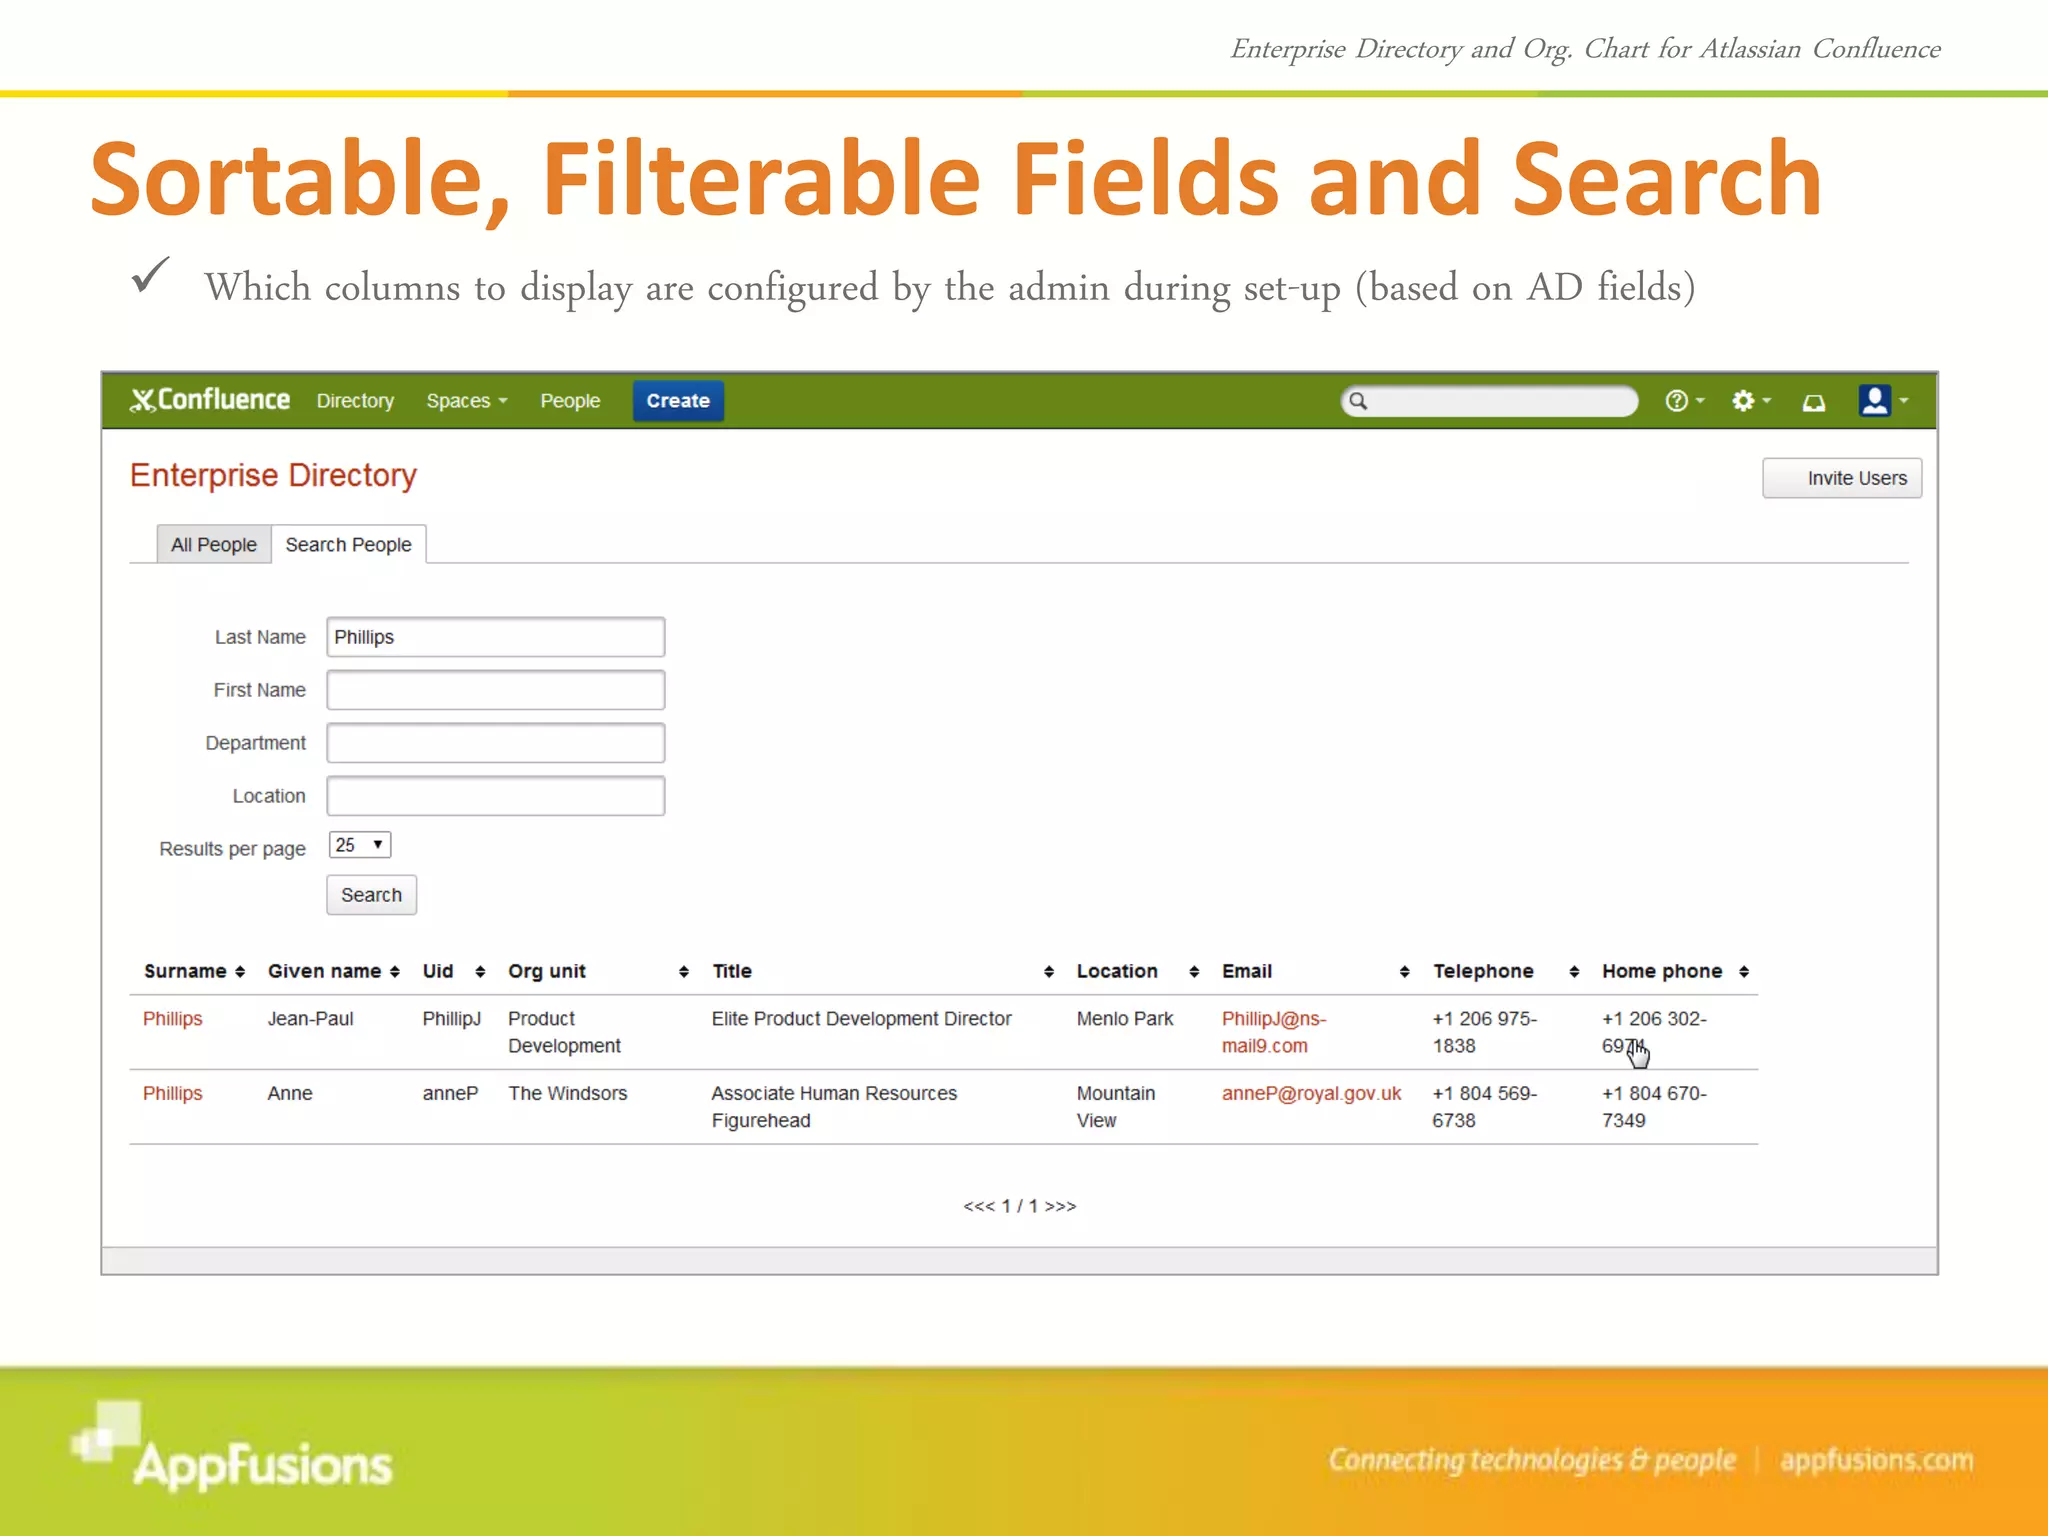Click the 'Product Development' org unit cell
2048x1536 pixels.
pyautogui.click(x=564, y=1032)
